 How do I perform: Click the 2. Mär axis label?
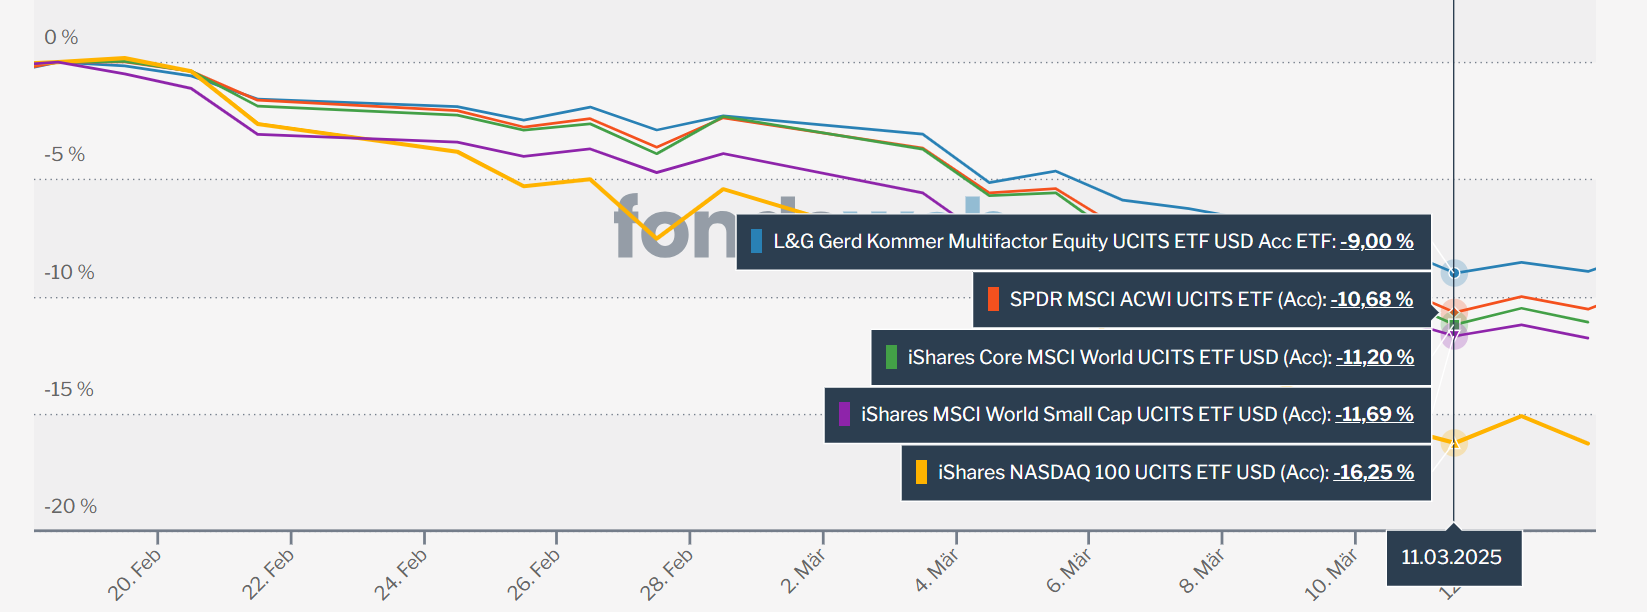coord(803,571)
